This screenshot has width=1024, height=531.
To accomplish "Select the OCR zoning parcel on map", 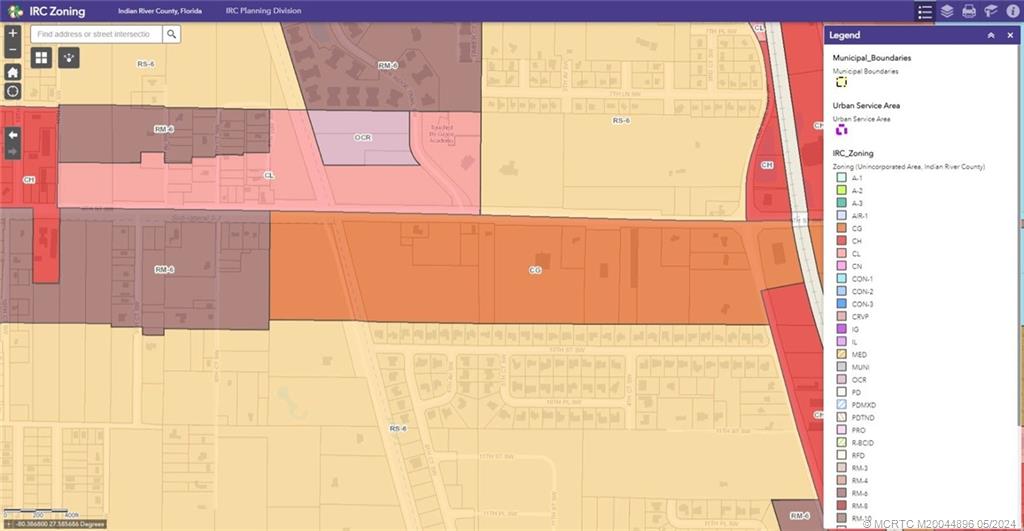I will pos(360,138).
